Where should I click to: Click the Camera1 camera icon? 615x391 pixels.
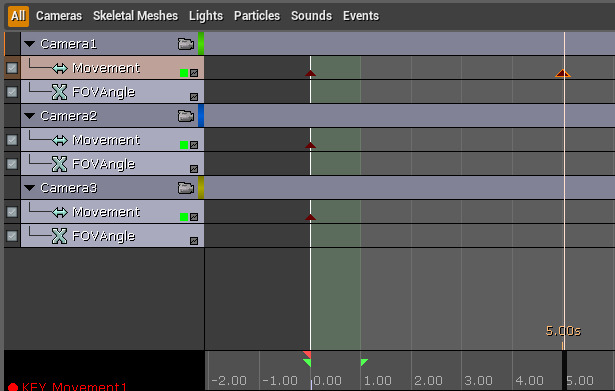click(186, 44)
